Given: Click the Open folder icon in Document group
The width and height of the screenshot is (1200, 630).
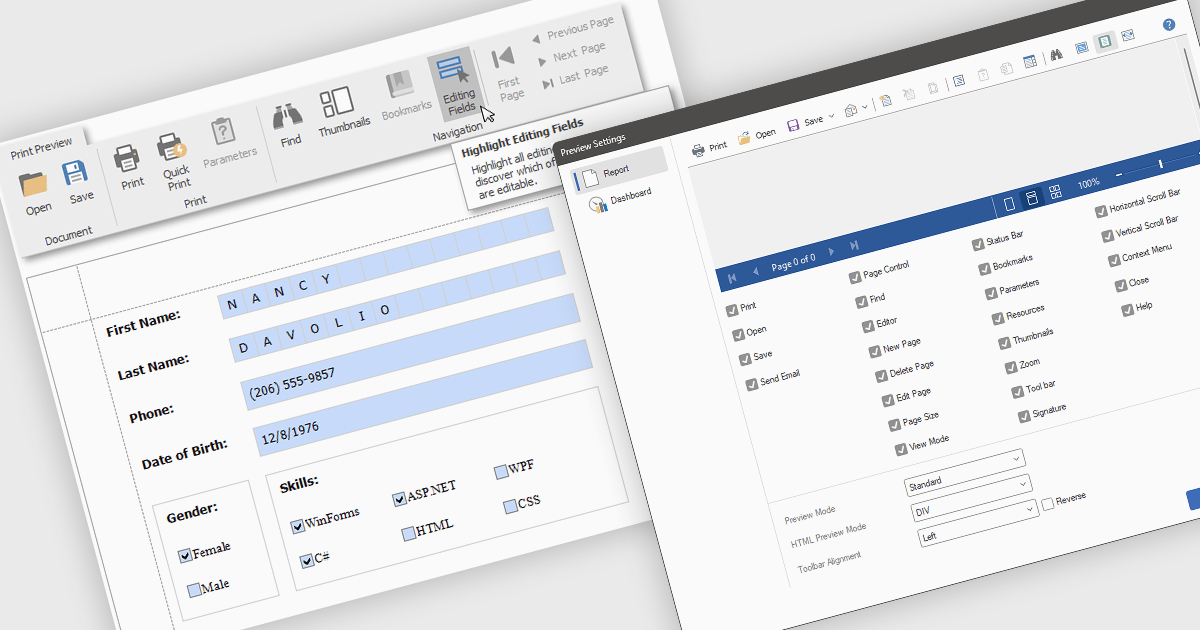Looking at the screenshot, I should [35, 184].
